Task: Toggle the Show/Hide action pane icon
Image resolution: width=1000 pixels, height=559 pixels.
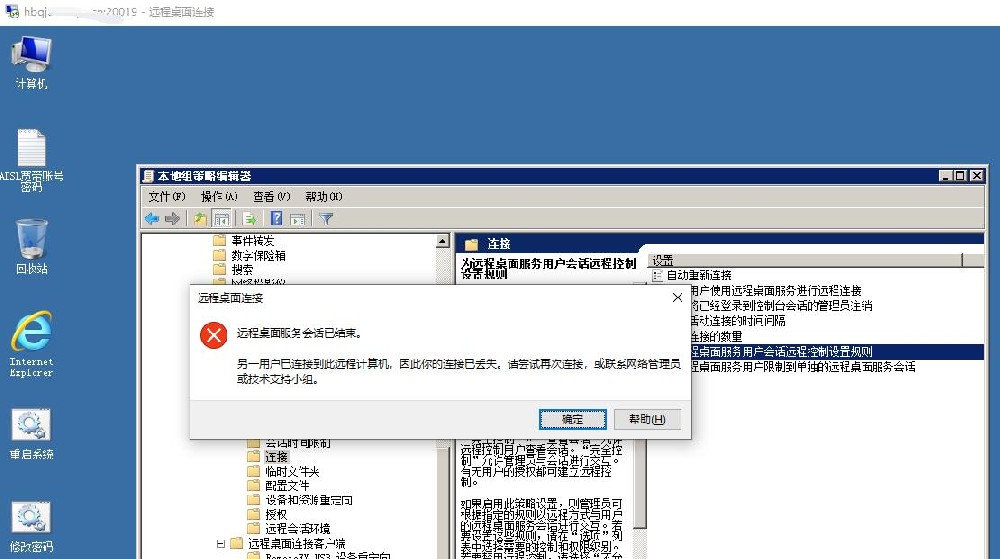Action: (297, 219)
